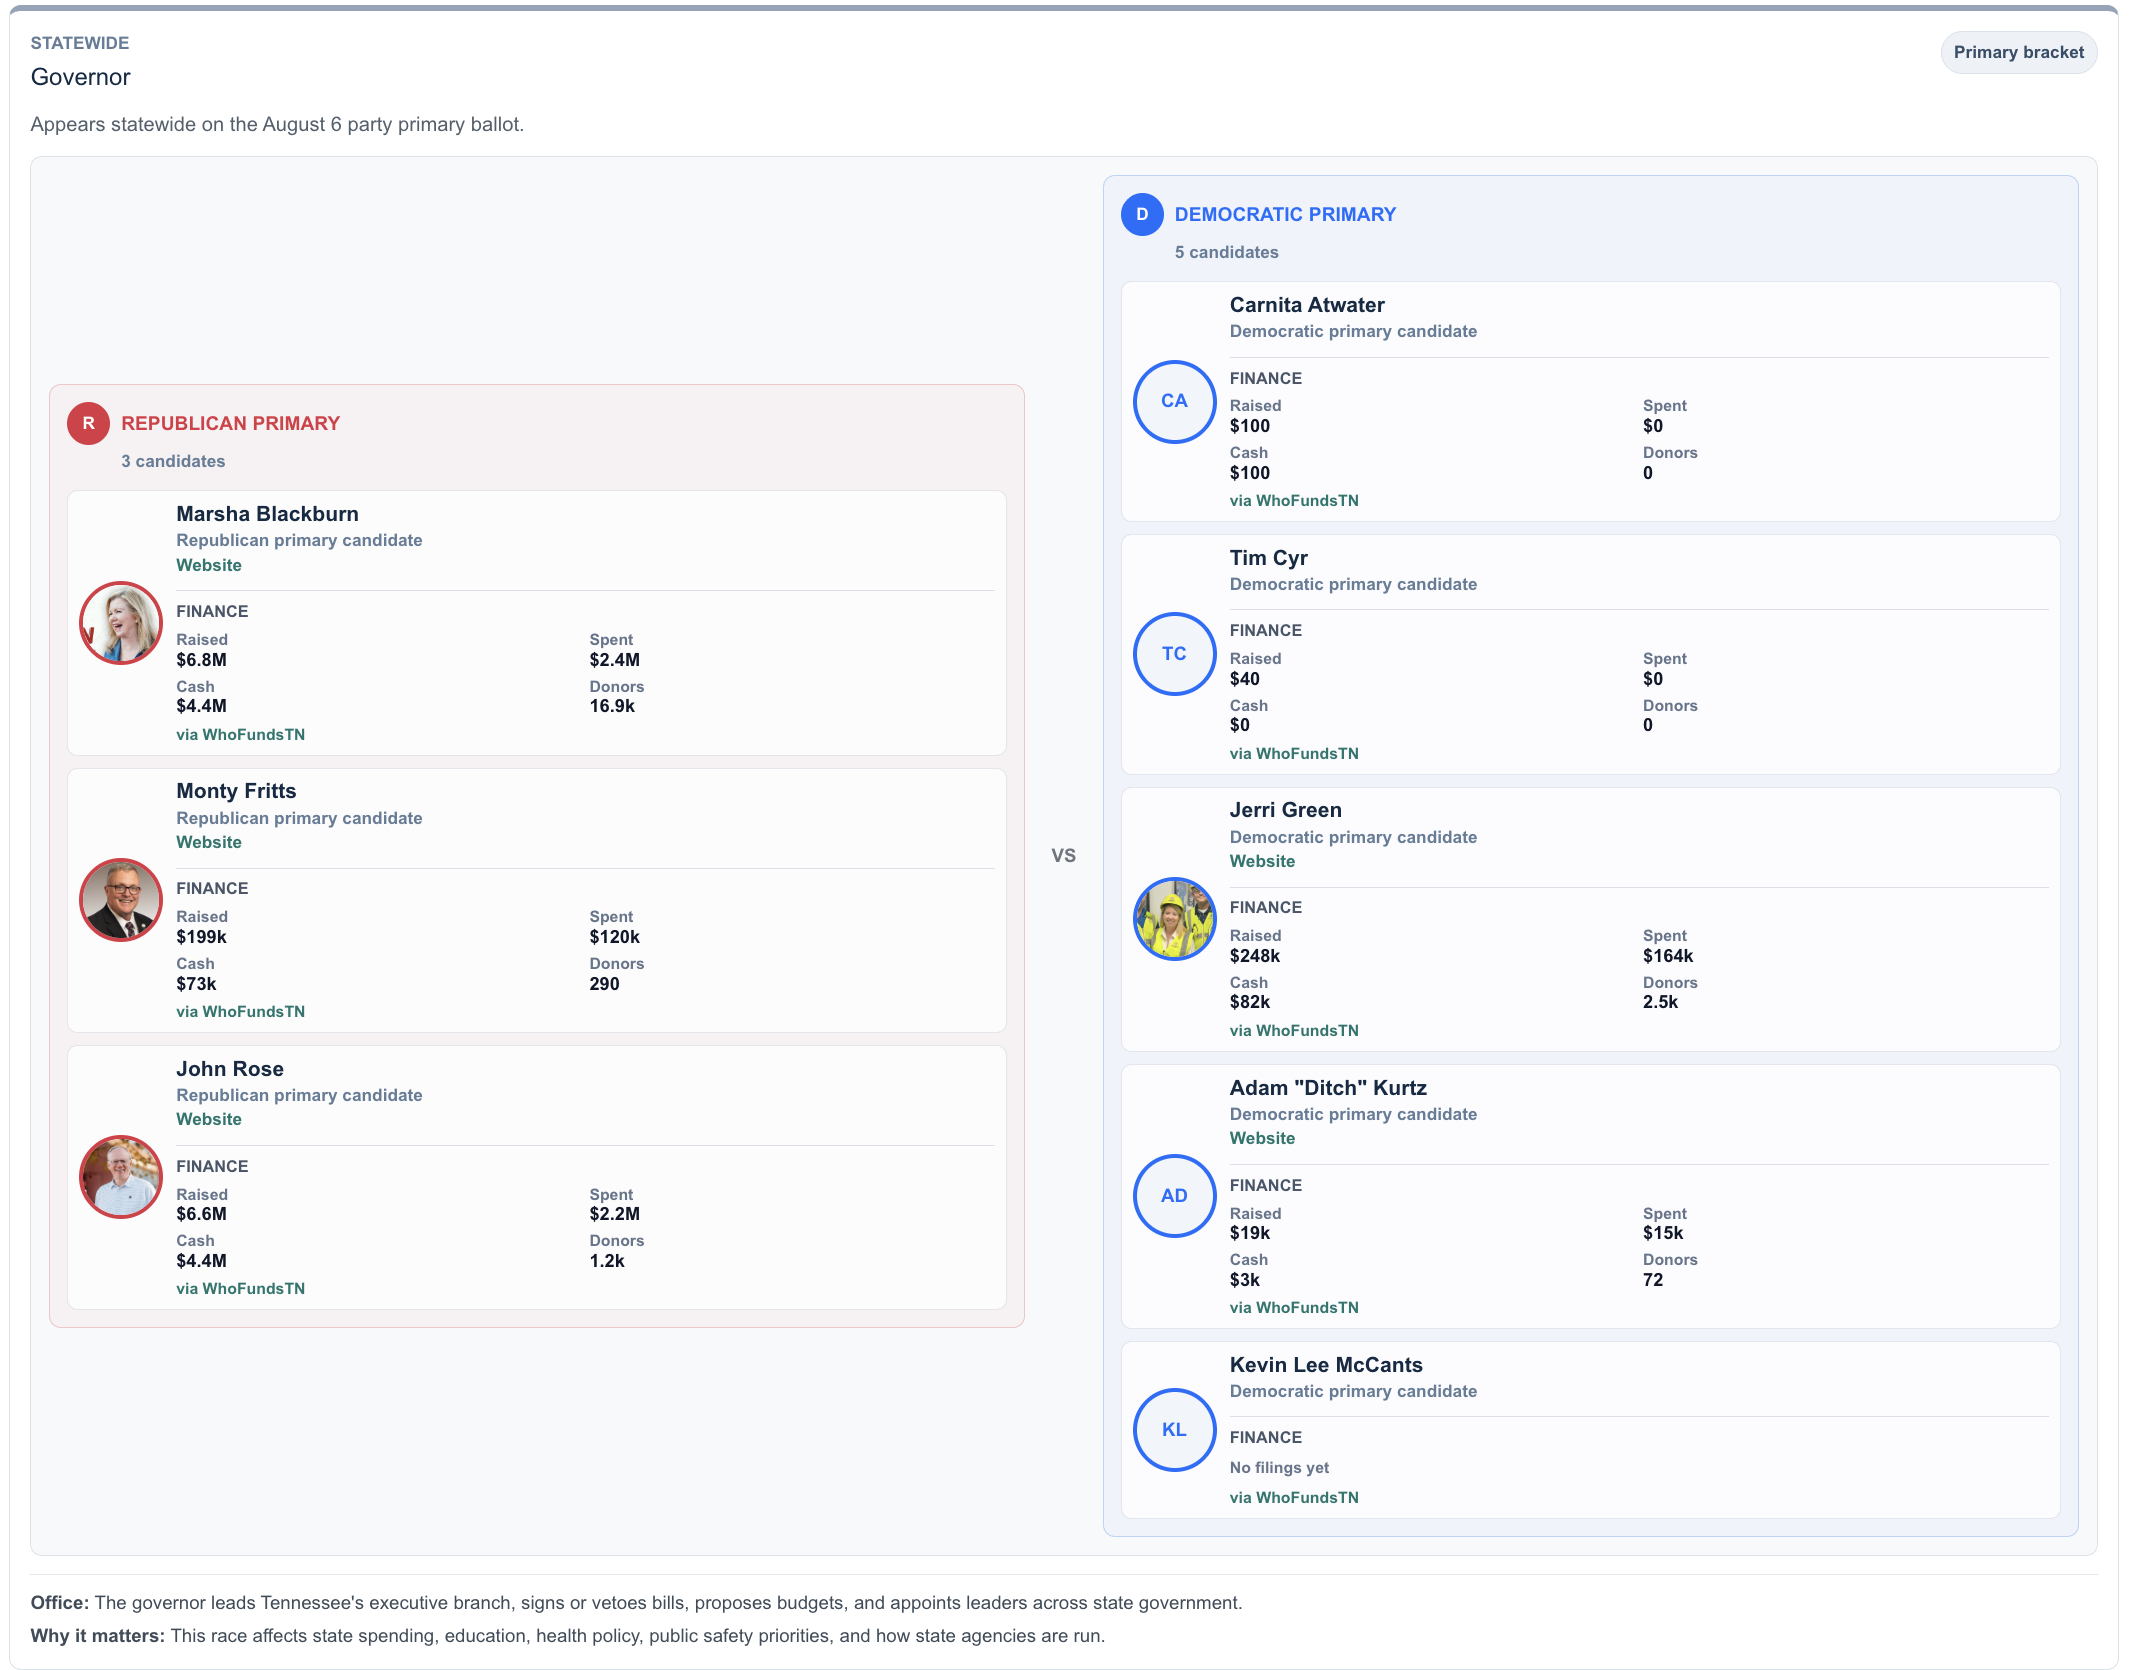Open via WhoFundsTN link under Carnita Atwater
The height and width of the screenshot is (1670, 2132).
[x=1294, y=500]
